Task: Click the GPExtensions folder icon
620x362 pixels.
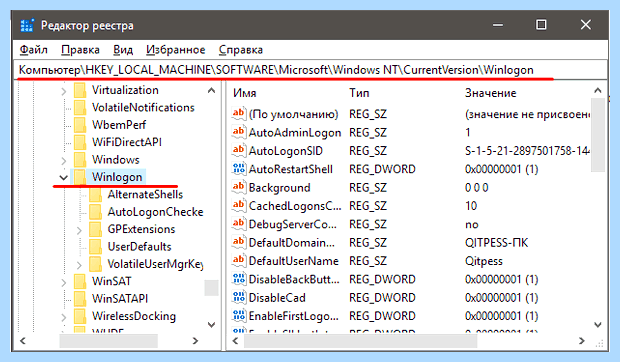Action: [96, 229]
